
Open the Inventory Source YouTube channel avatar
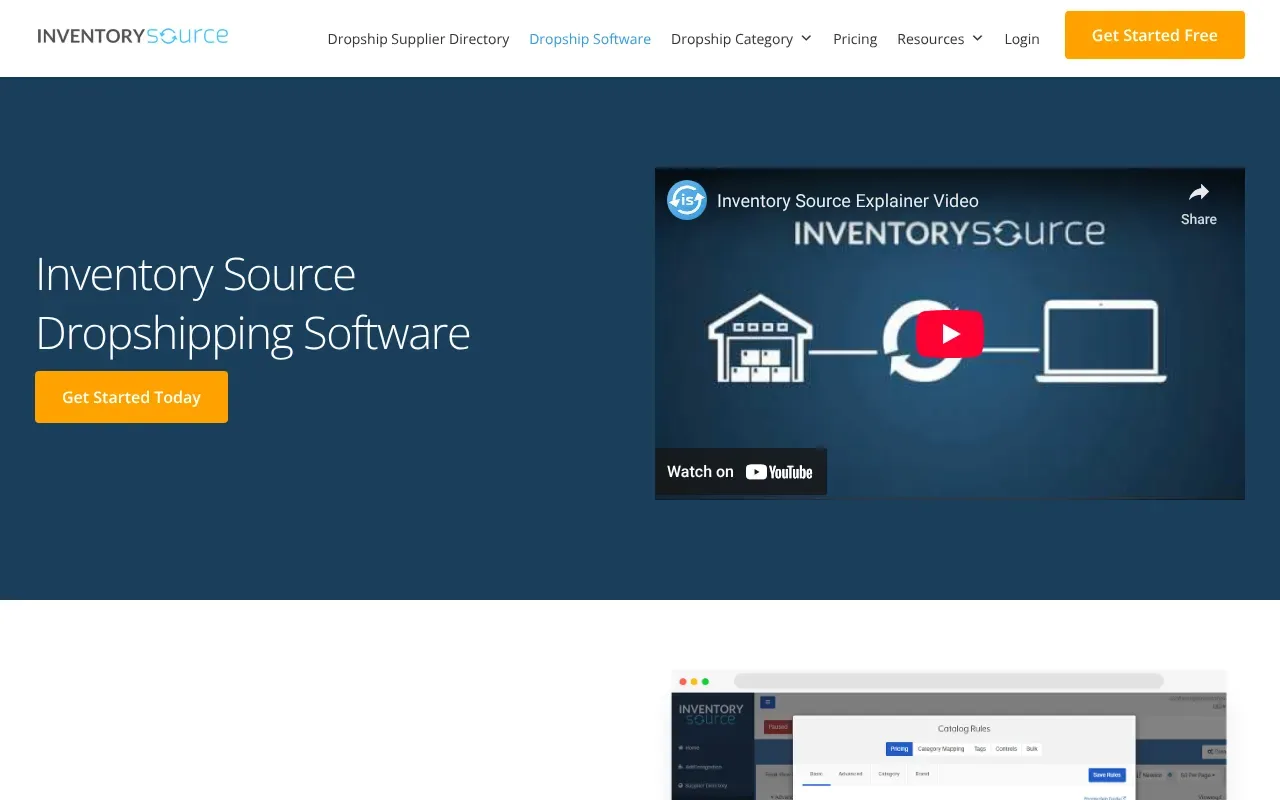pos(686,200)
